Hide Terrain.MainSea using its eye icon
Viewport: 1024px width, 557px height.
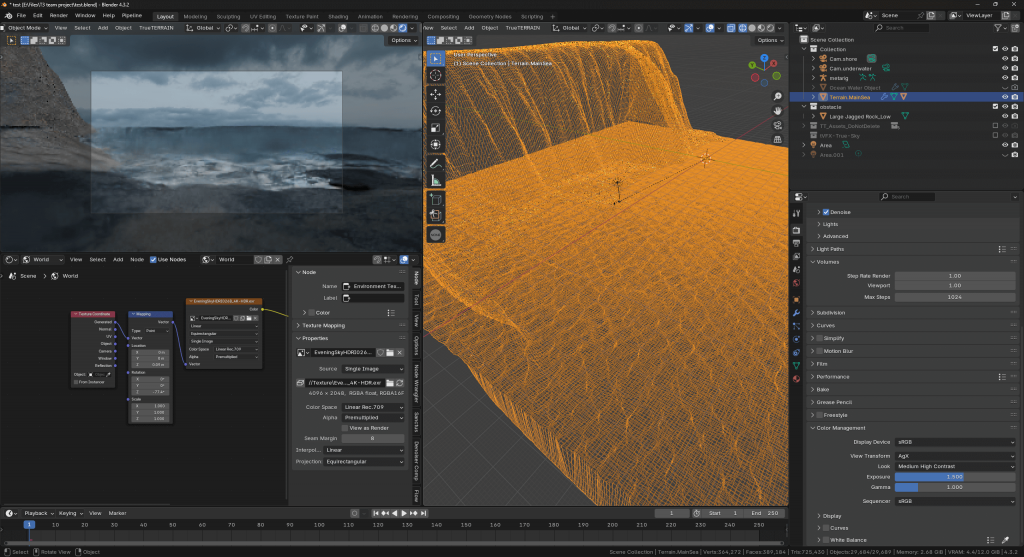[x=1004, y=97]
